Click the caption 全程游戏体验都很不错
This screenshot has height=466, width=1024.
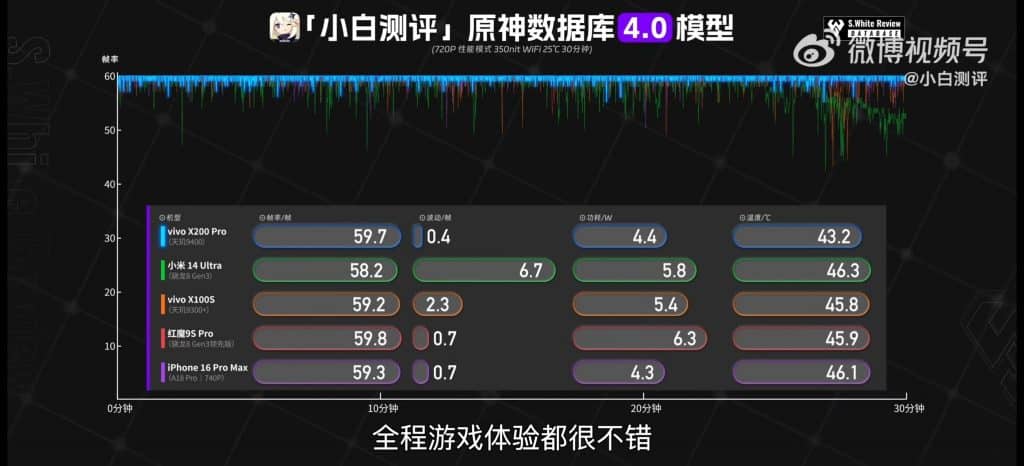point(512,438)
